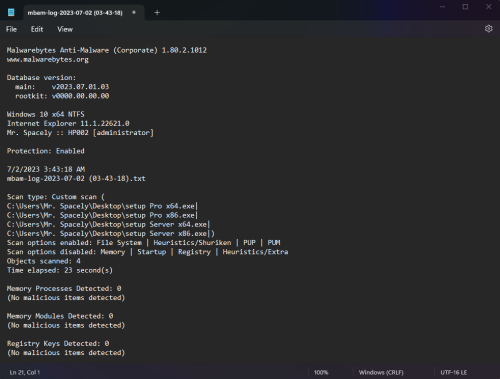Click the 'Scan options enabled' line
Screen dimensions: 500x379
click(x=144, y=243)
